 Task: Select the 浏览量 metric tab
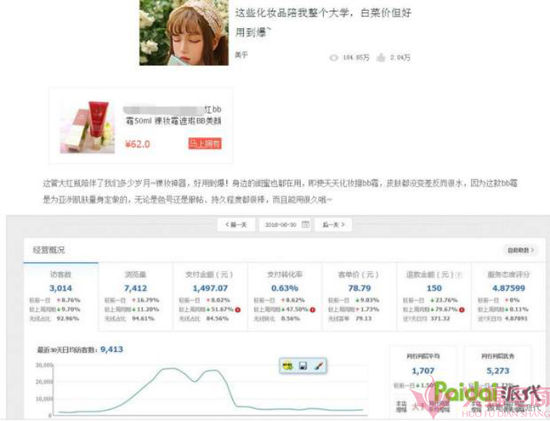135,296
